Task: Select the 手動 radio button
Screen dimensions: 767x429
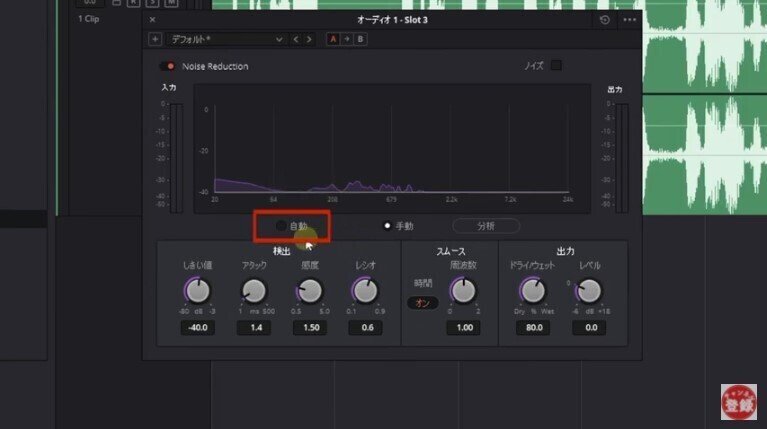Action: coord(387,226)
